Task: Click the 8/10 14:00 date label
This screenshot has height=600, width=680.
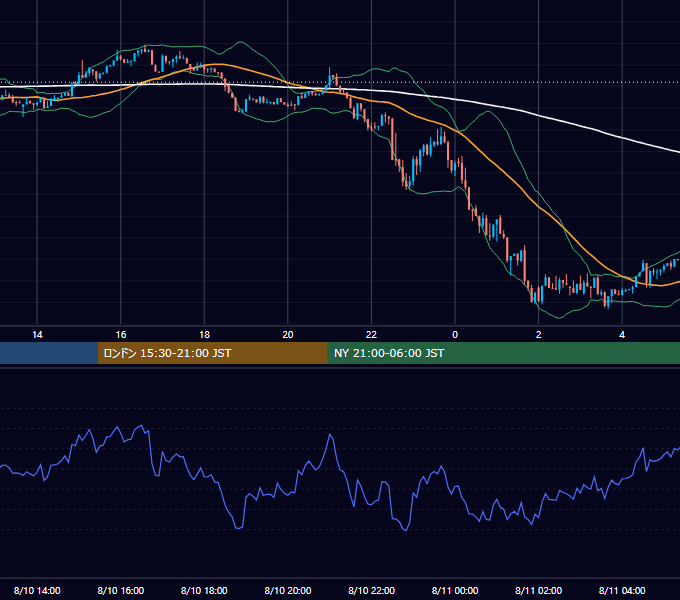Action: 37,590
